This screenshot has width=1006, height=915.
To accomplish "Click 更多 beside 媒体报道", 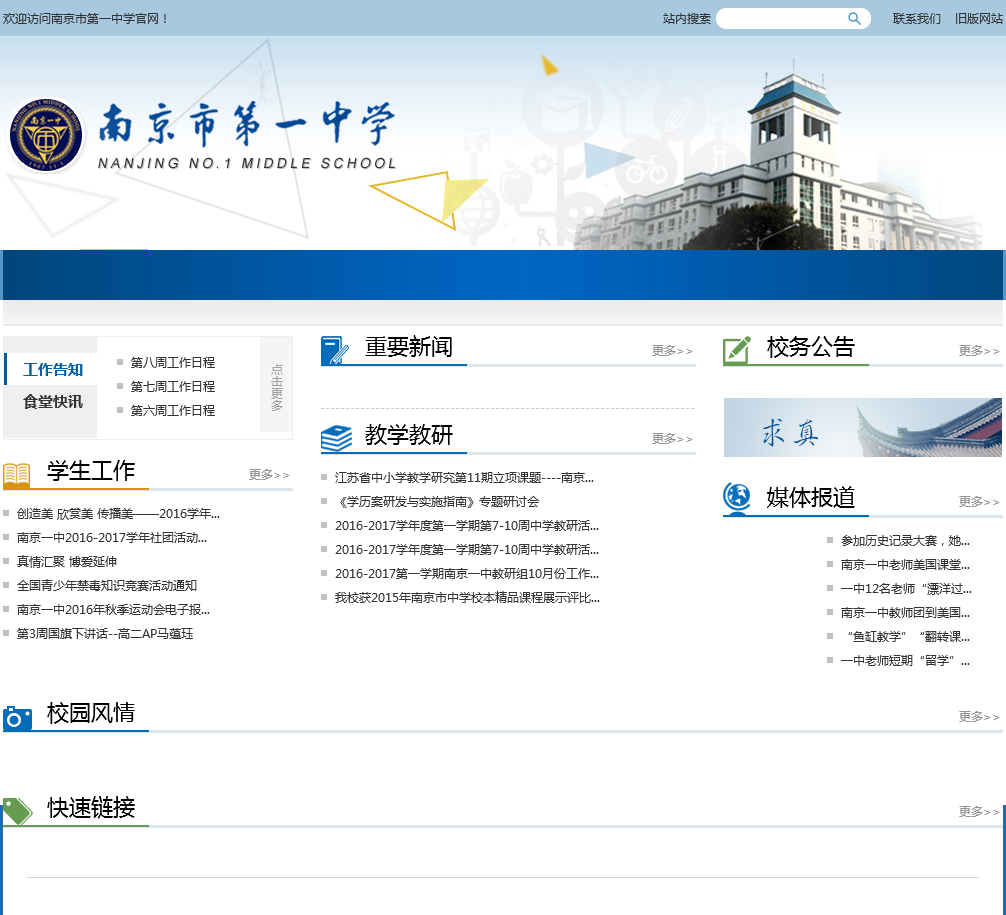I will [x=979, y=501].
